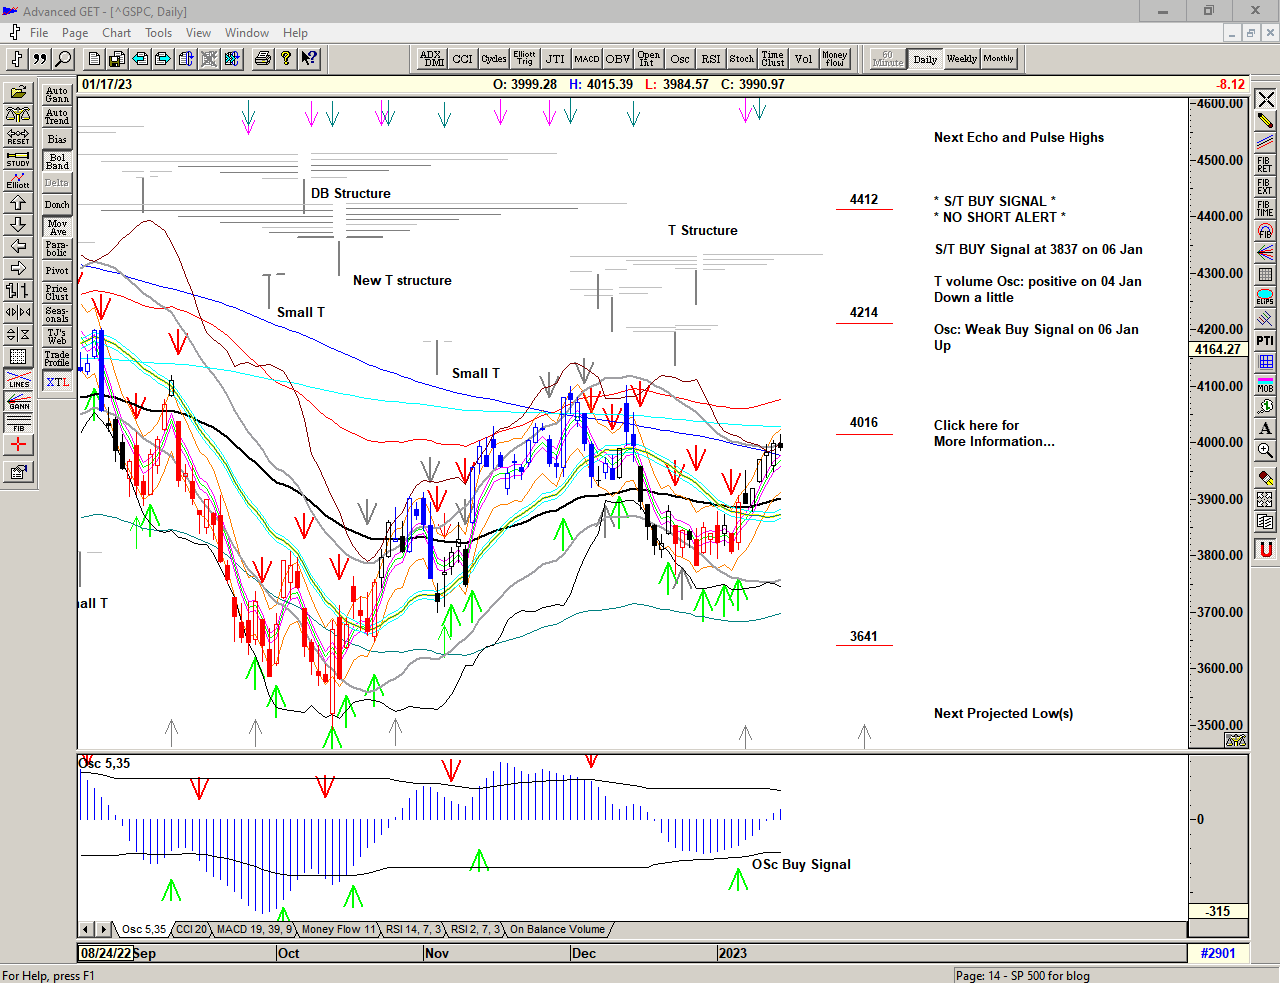
Task: Click 'Click here for More Information' text
Action: point(993,433)
